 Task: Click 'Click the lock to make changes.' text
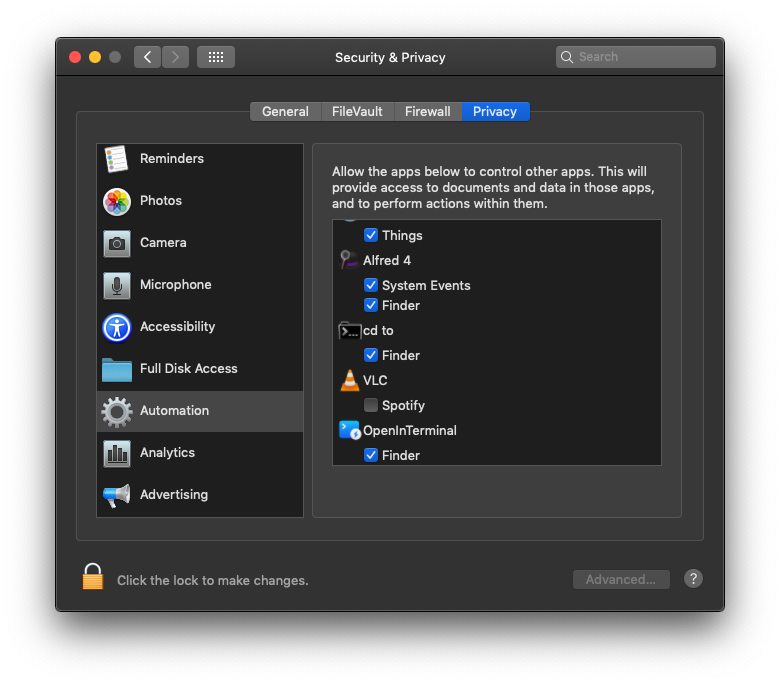pos(213,581)
